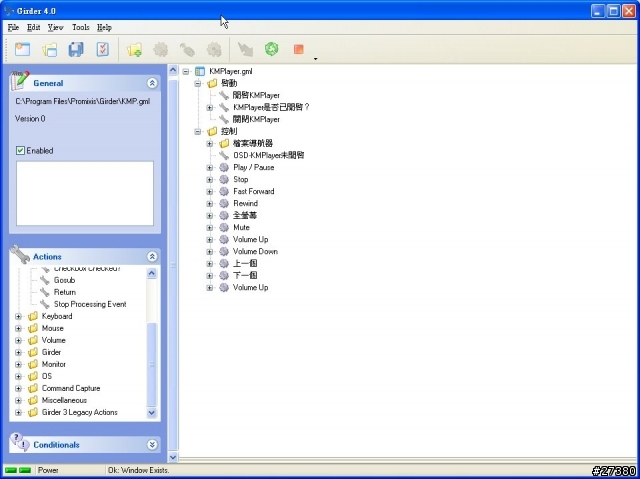
Task: Expand the Conditionals panel
Action: click(x=152, y=445)
